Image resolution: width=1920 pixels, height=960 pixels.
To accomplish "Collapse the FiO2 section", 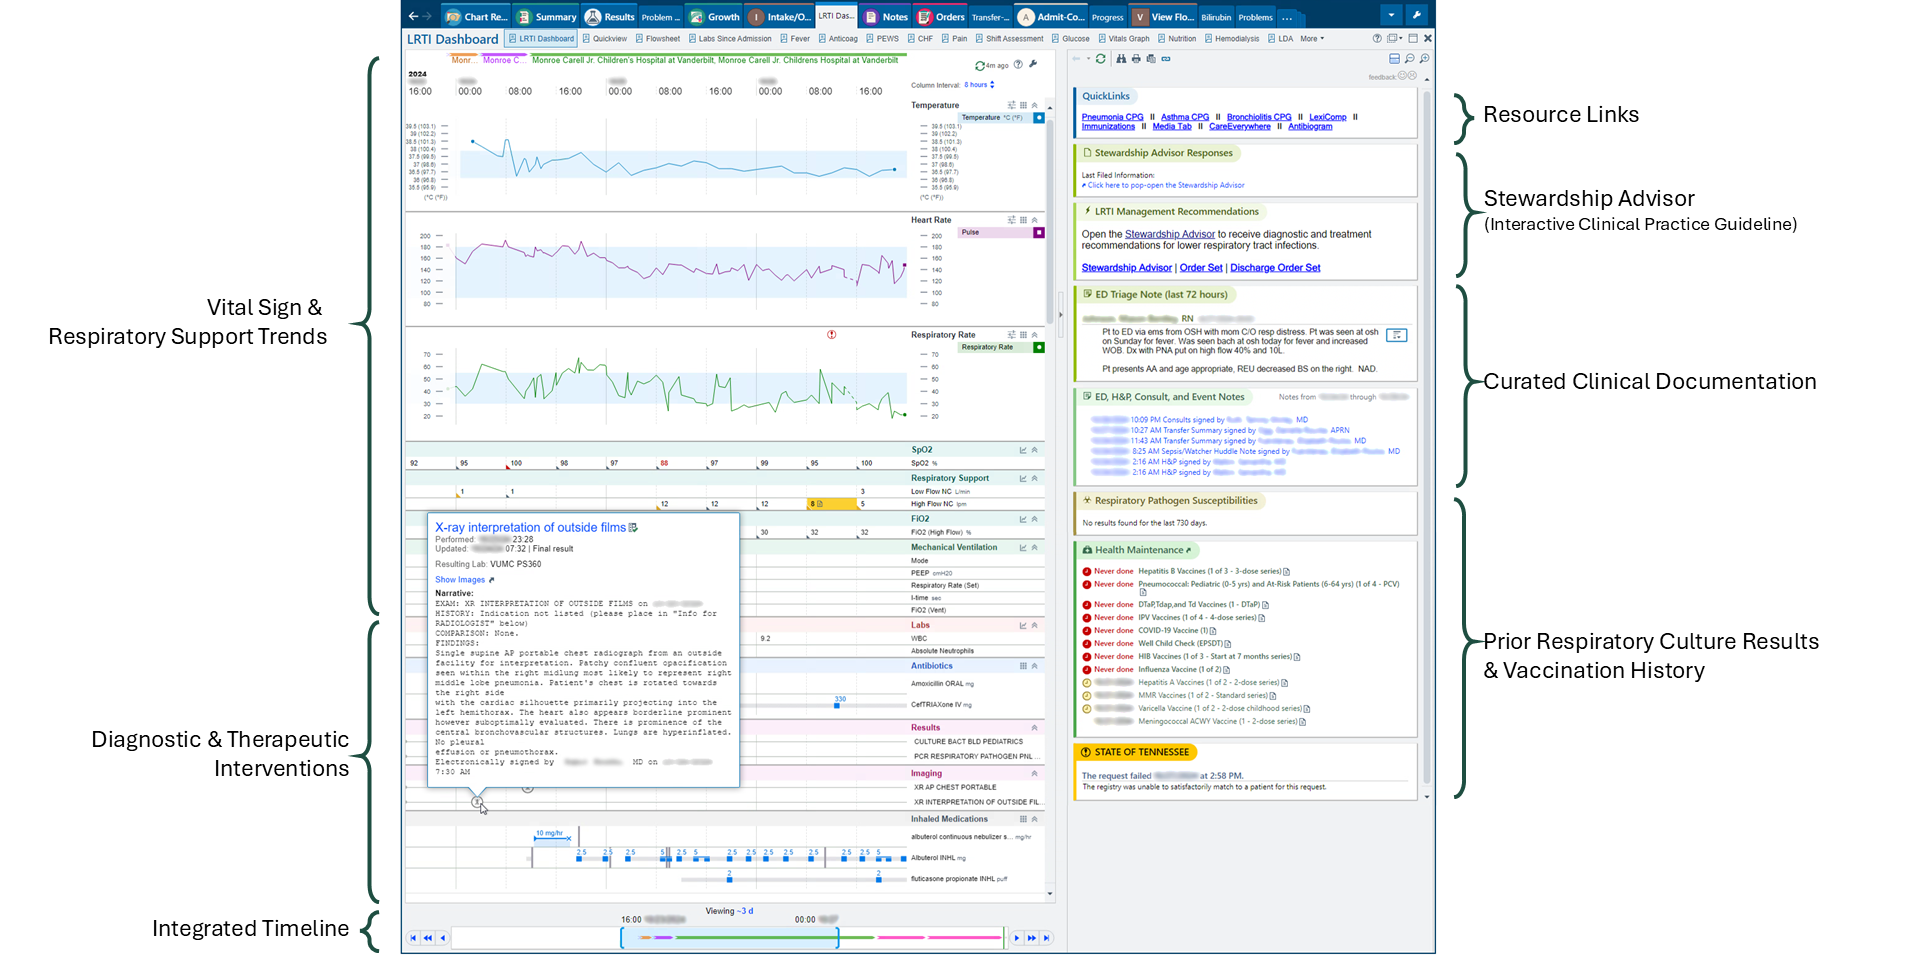I will tap(1035, 520).
